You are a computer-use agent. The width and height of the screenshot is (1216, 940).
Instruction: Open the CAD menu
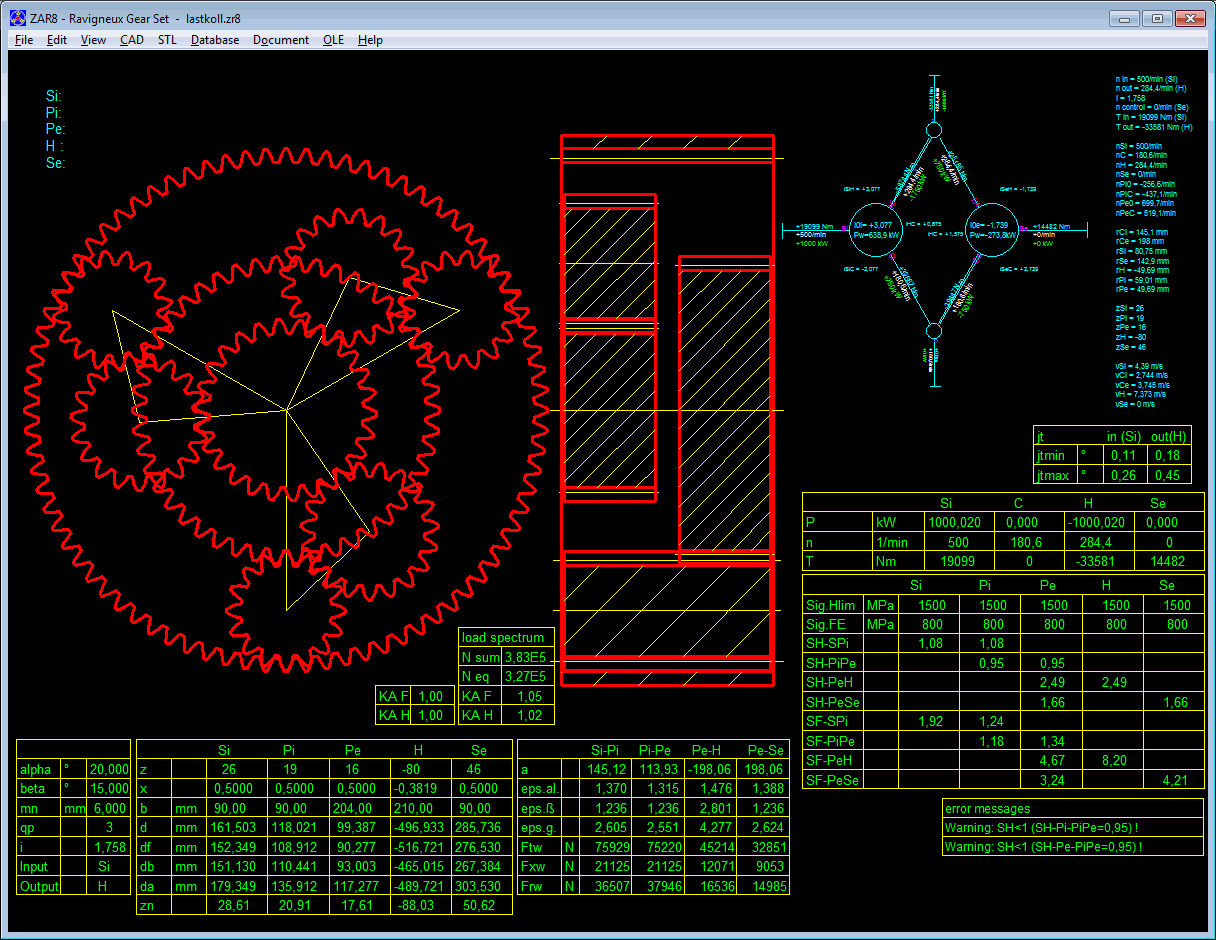(132, 40)
